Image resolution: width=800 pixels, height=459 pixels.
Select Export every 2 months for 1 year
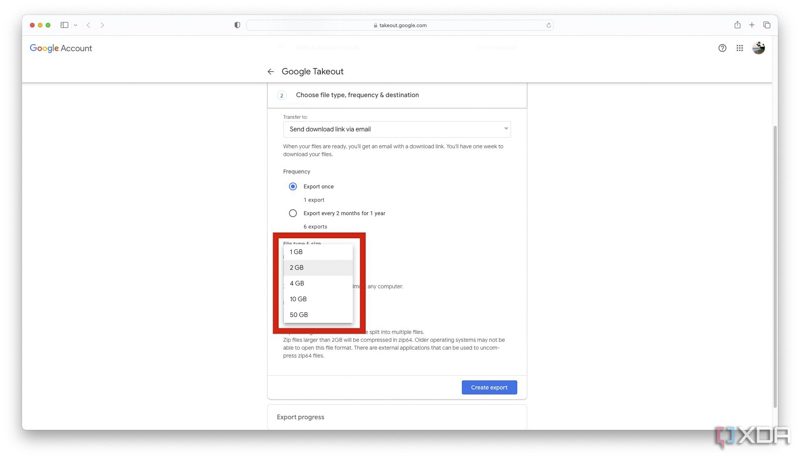[293, 213]
